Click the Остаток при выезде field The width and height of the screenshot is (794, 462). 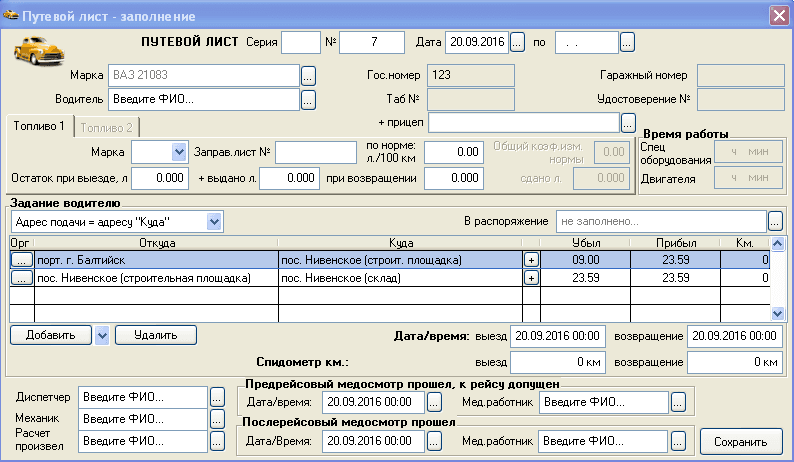tap(160, 178)
